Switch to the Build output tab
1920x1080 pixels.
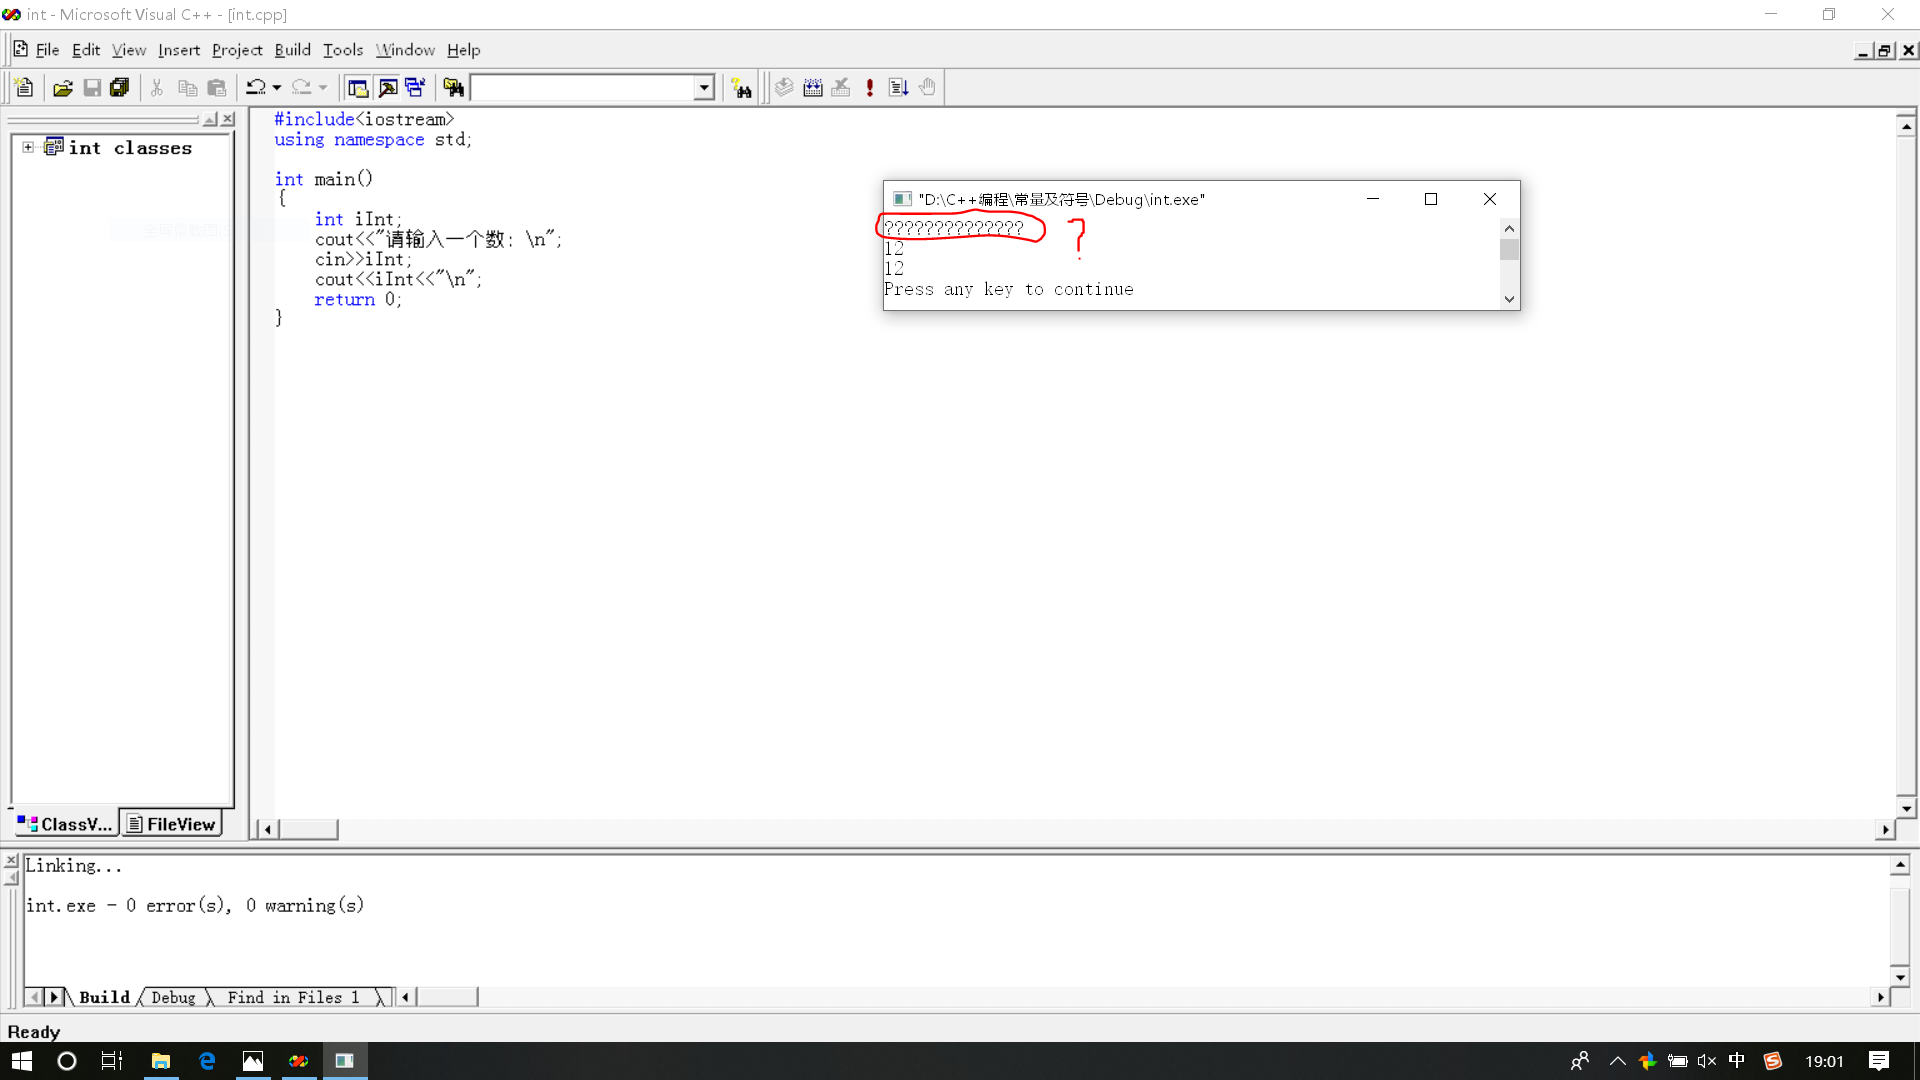coord(104,997)
